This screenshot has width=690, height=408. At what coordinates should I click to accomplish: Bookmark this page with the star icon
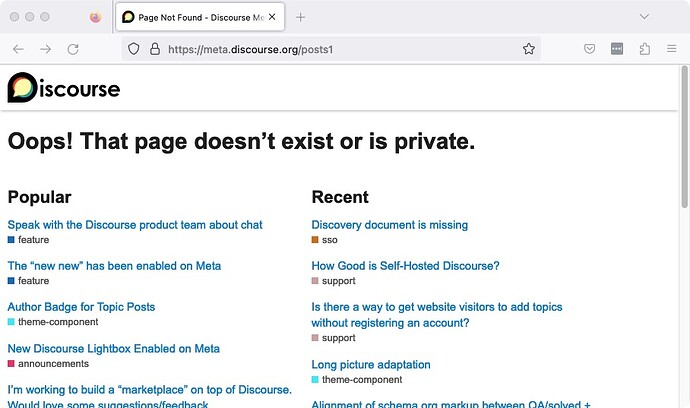click(x=529, y=49)
